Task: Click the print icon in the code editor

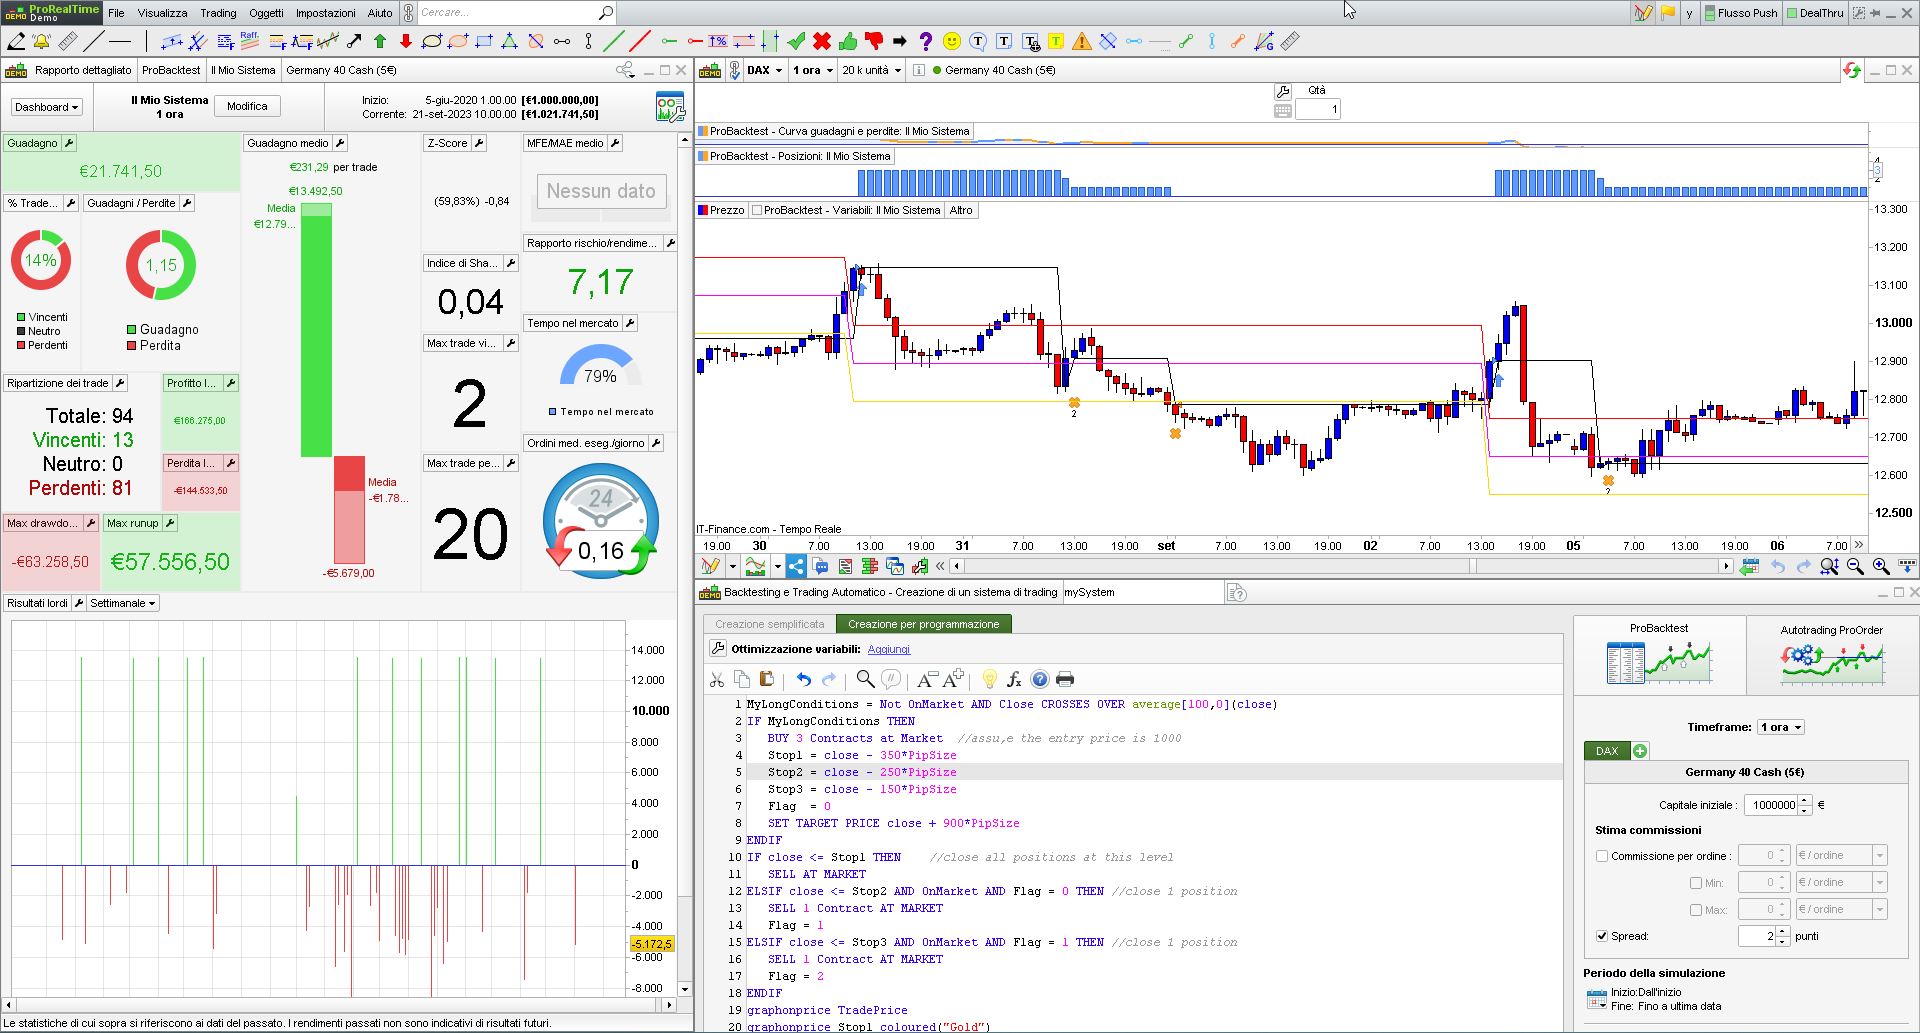Action: [x=1065, y=680]
